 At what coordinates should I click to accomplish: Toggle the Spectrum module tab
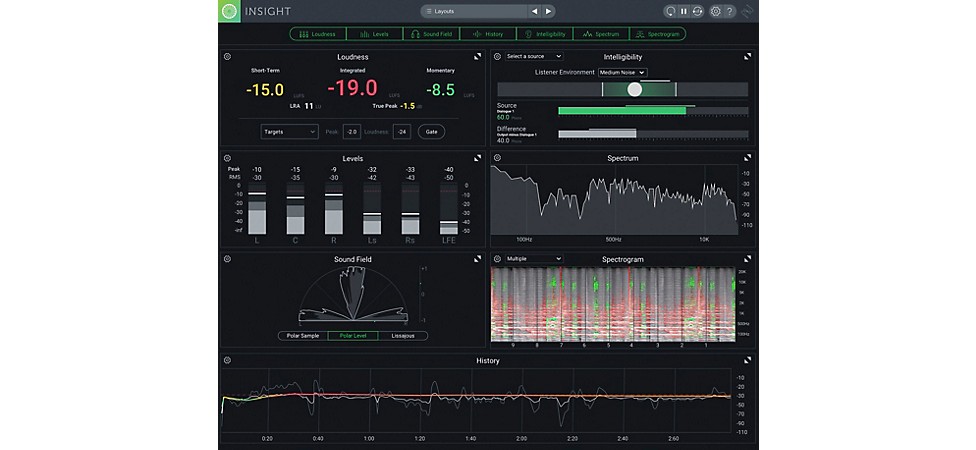[601, 34]
